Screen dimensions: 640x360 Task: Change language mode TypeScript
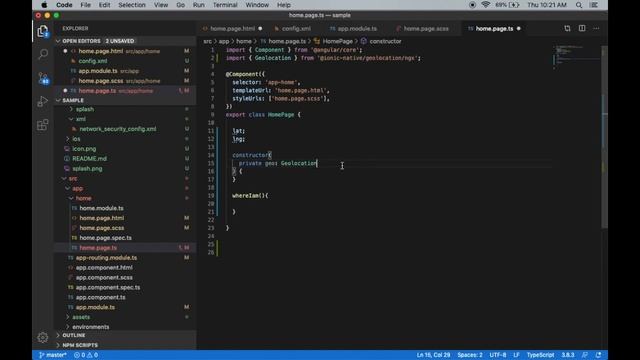[x=540, y=355]
